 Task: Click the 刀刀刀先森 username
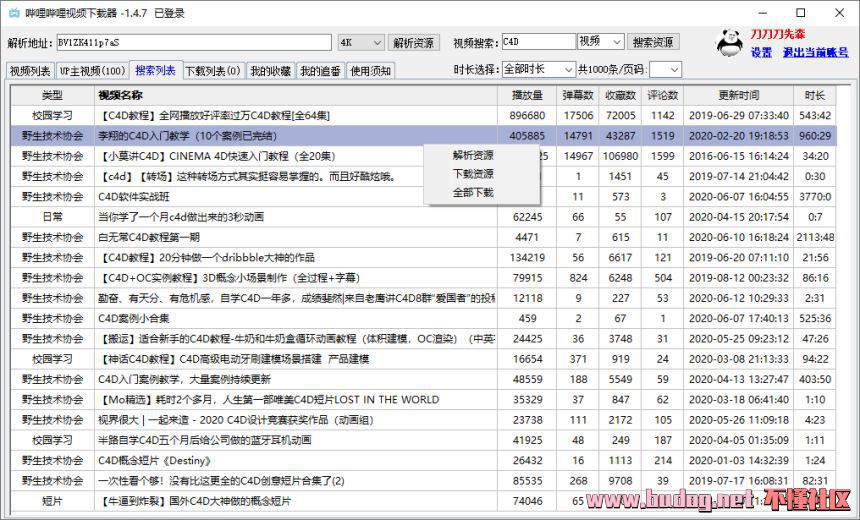(778, 34)
